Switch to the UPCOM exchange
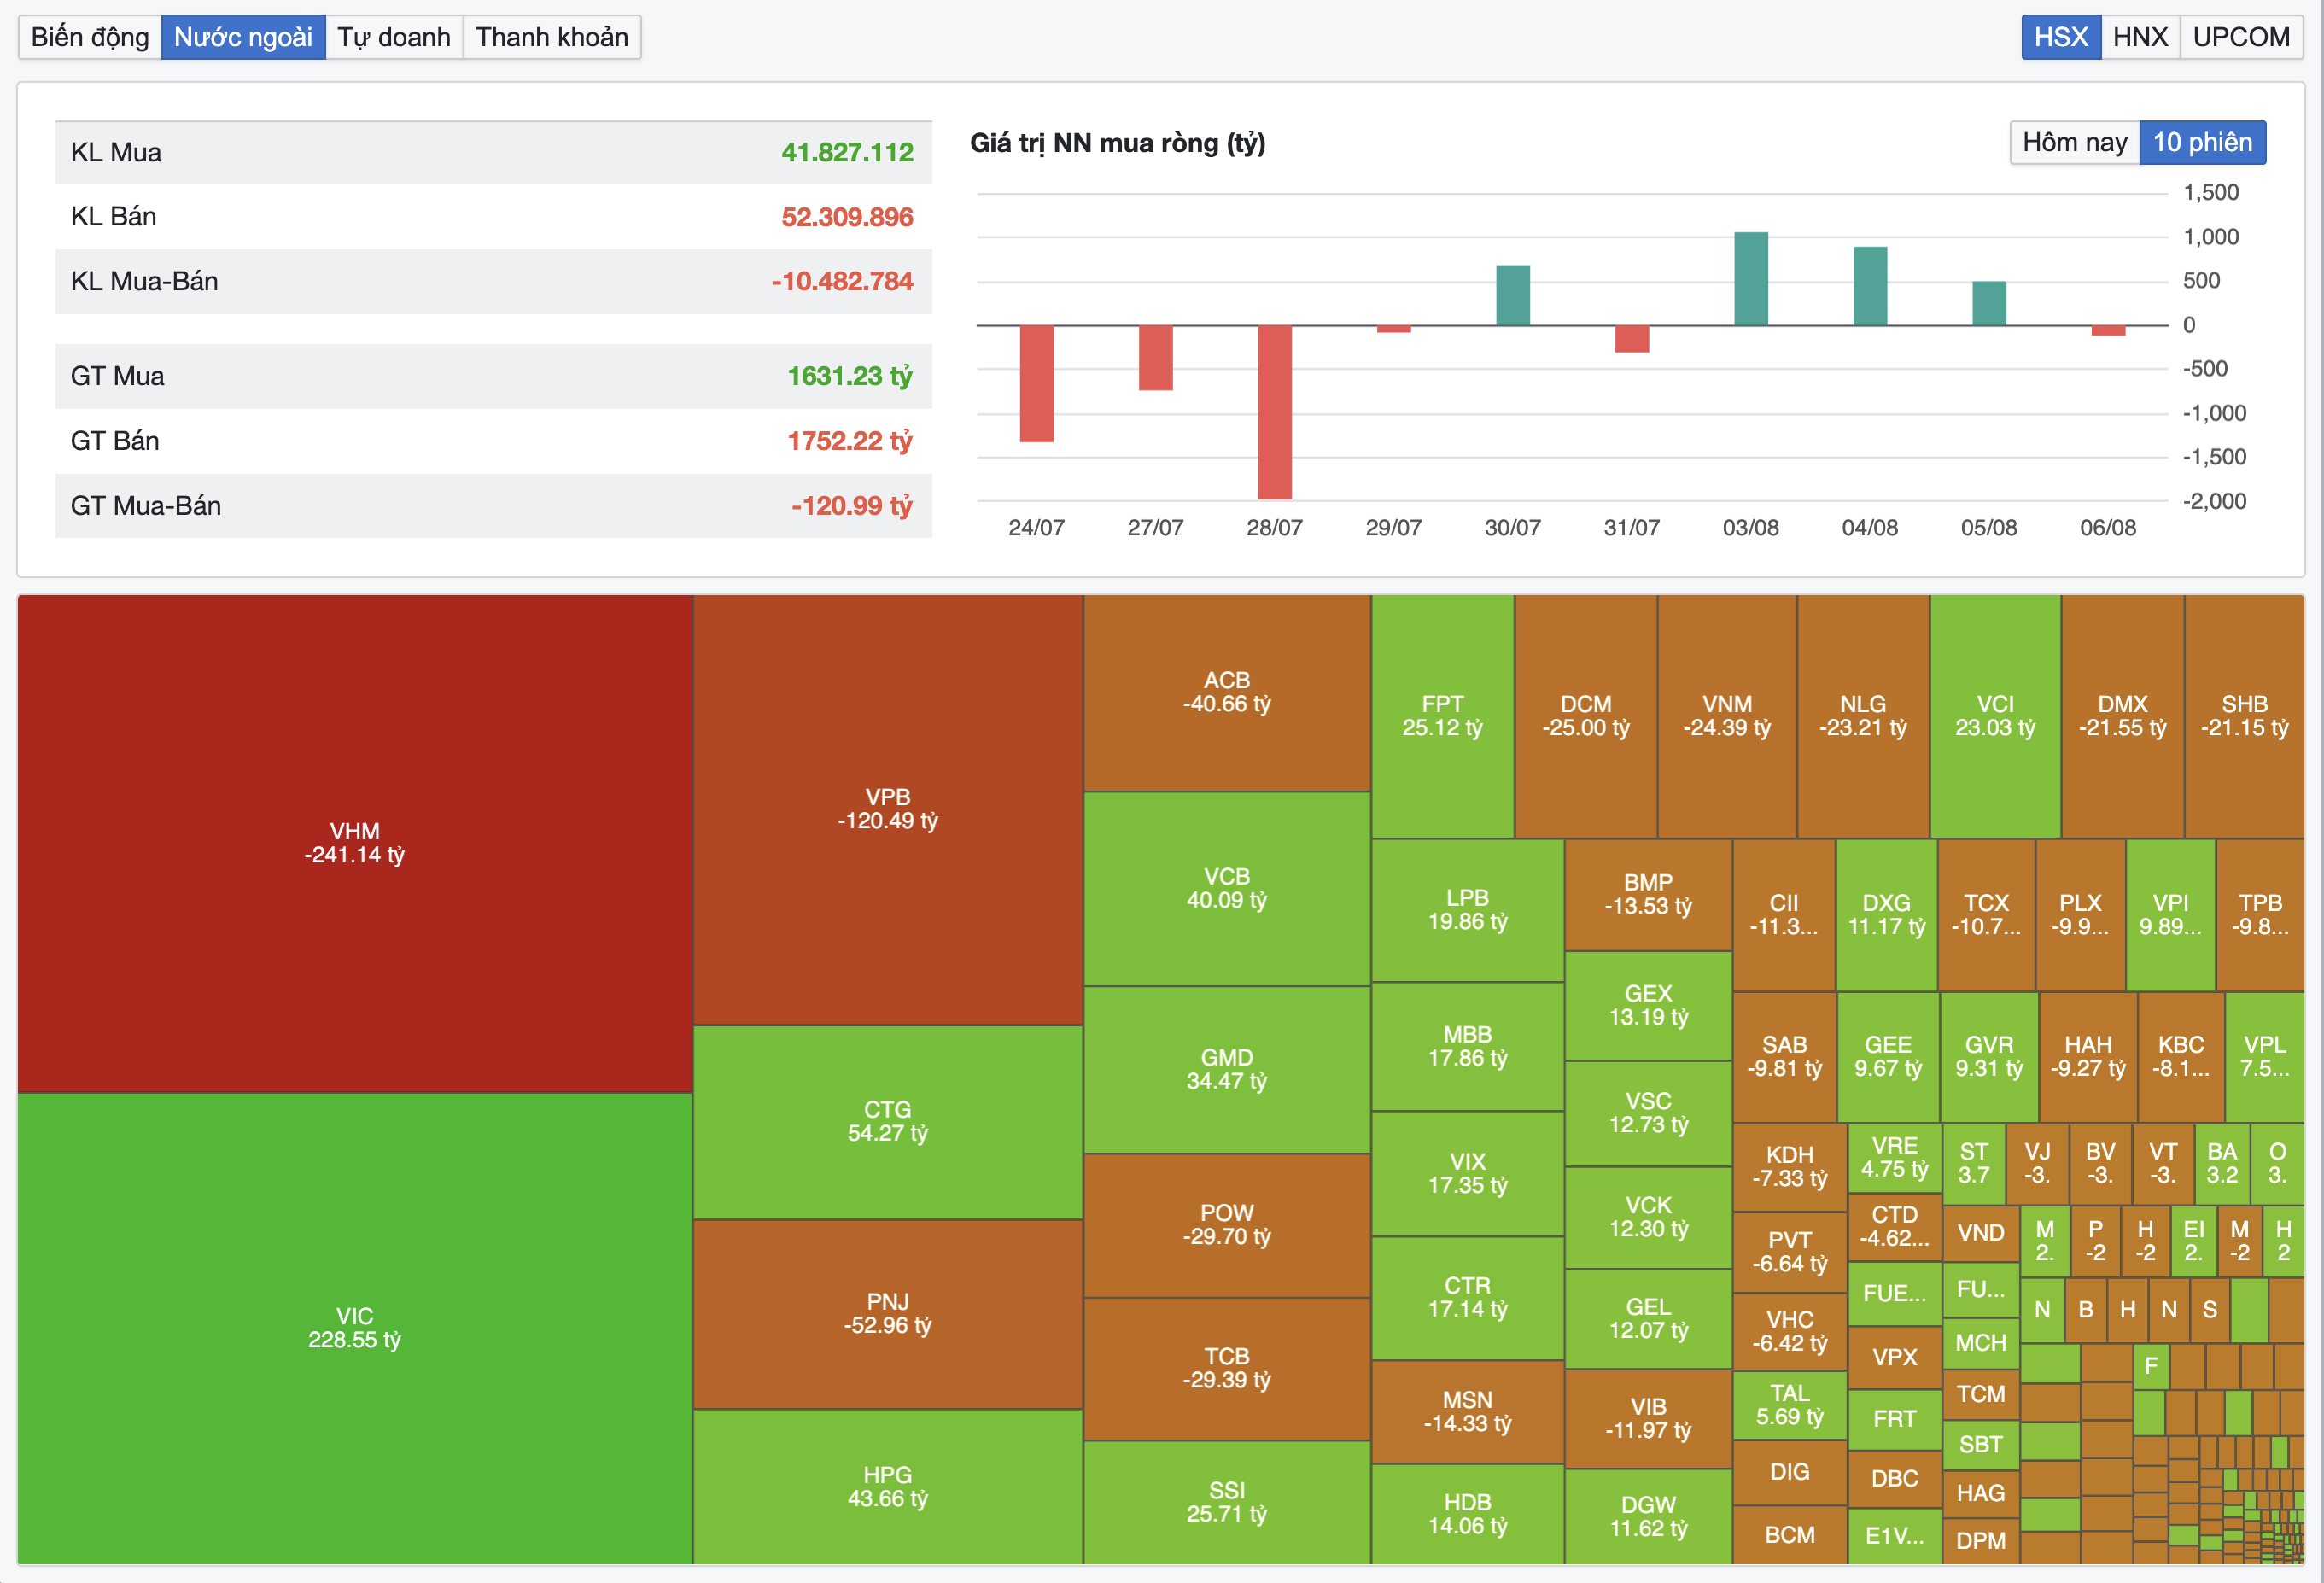The height and width of the screenshot is (1583, 2324). [2241, 37]
